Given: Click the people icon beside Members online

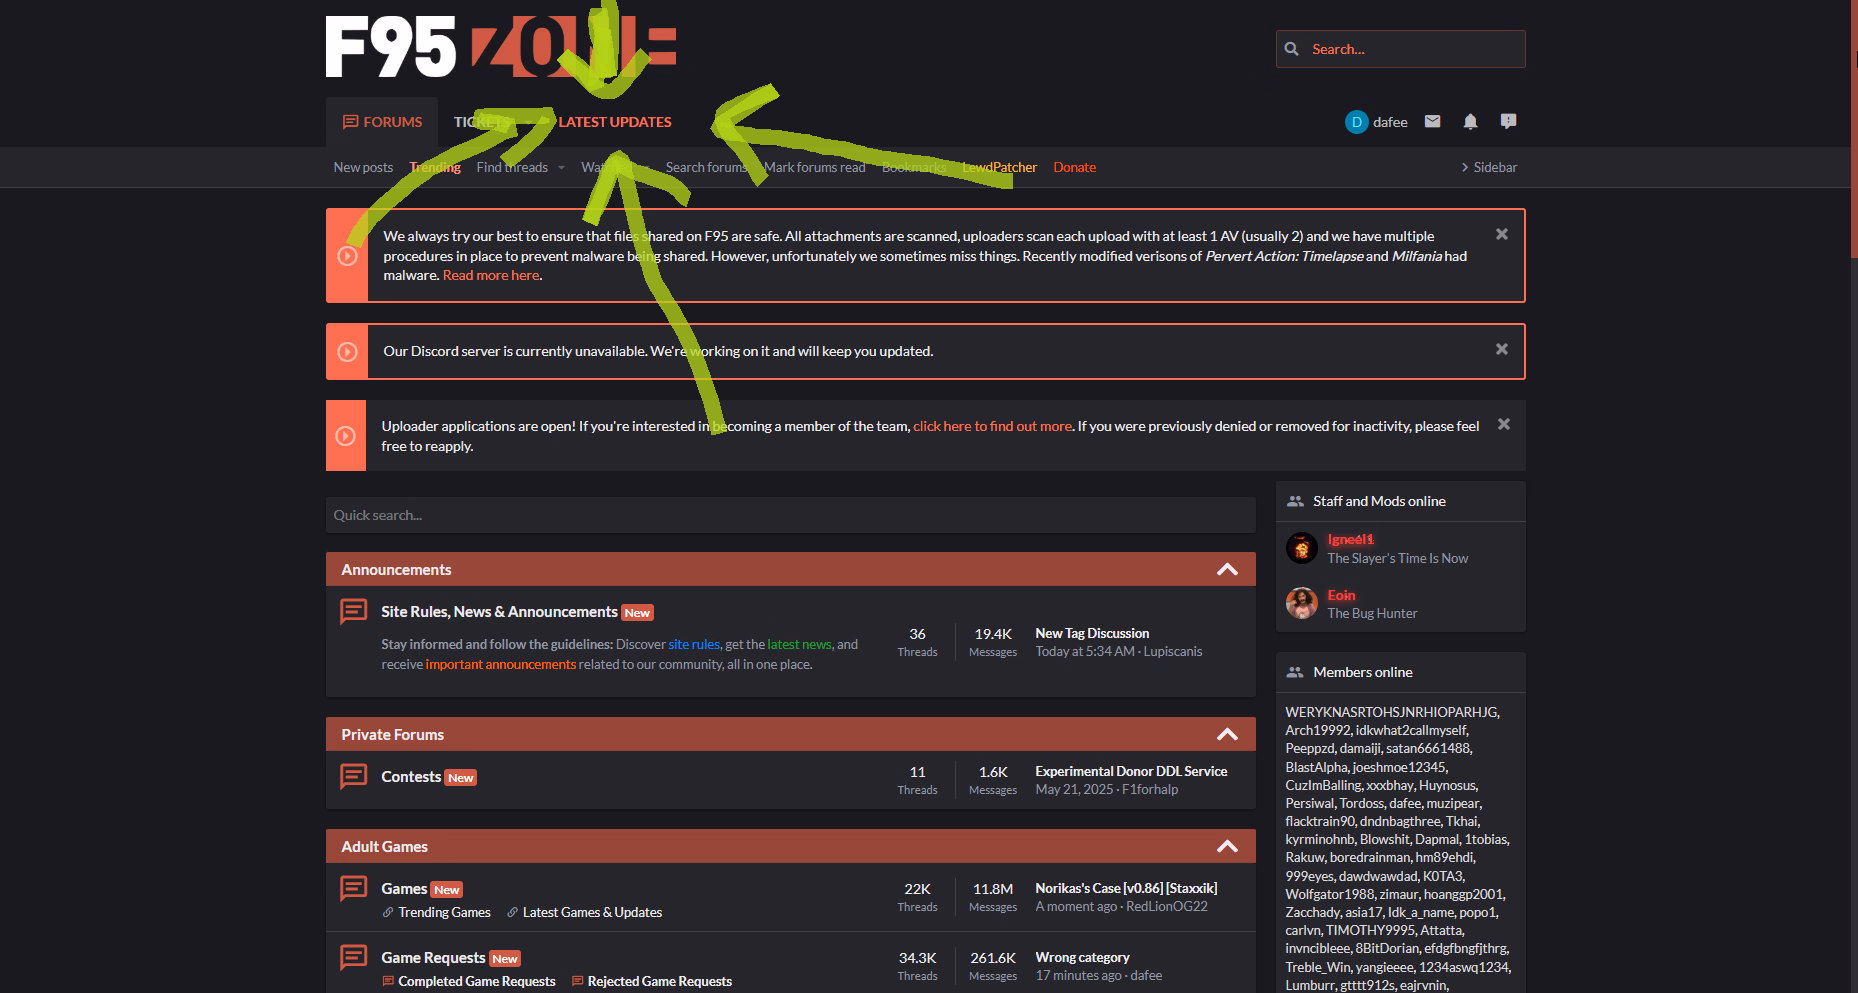Looking at the screenshot, I should [x=1295, y=672].
